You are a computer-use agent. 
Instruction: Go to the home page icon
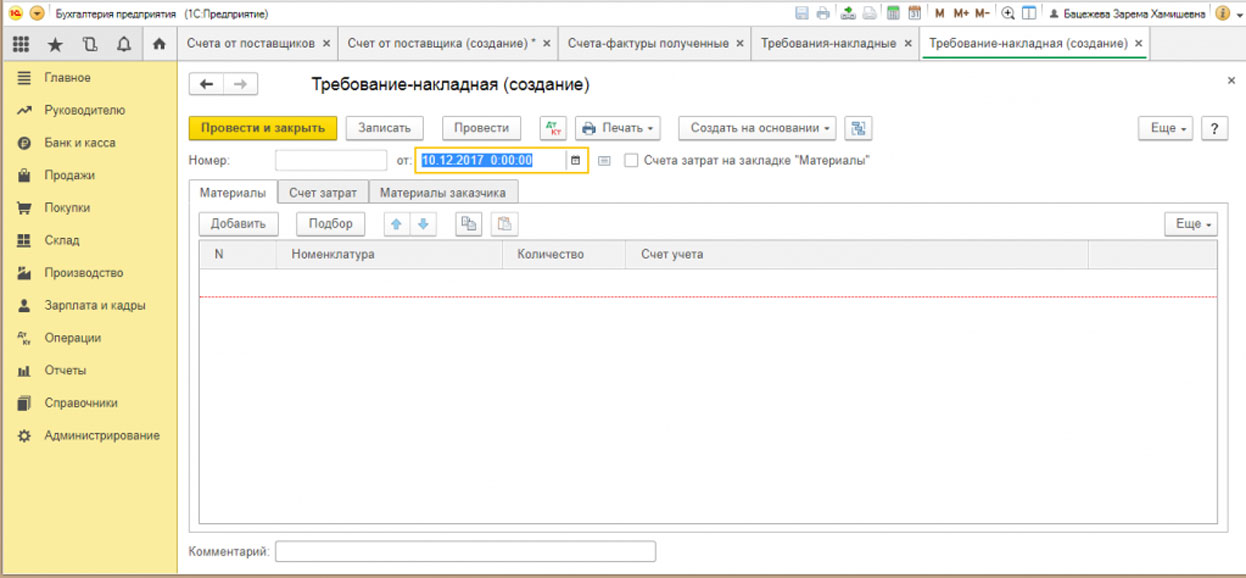[158, 44]
